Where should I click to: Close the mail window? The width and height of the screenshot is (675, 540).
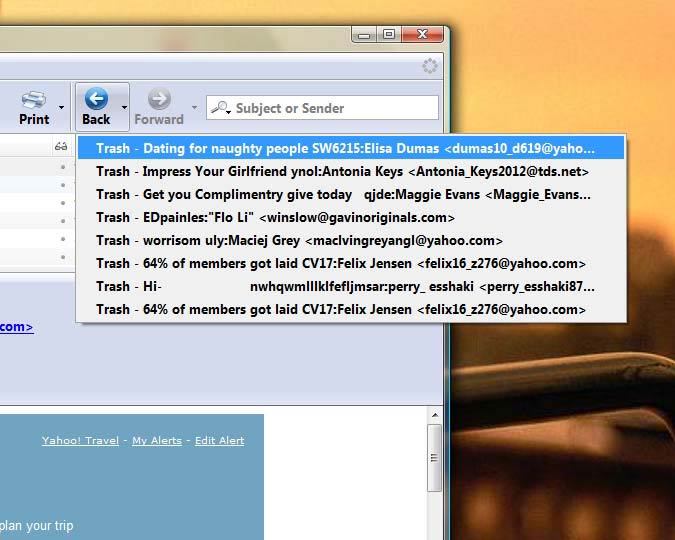click(422, 34)
